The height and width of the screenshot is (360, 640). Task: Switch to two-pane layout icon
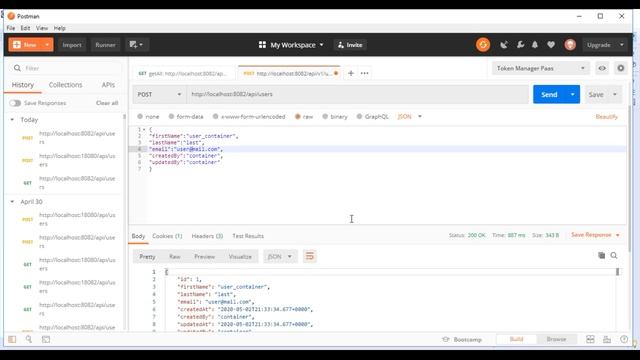(590, 339)
